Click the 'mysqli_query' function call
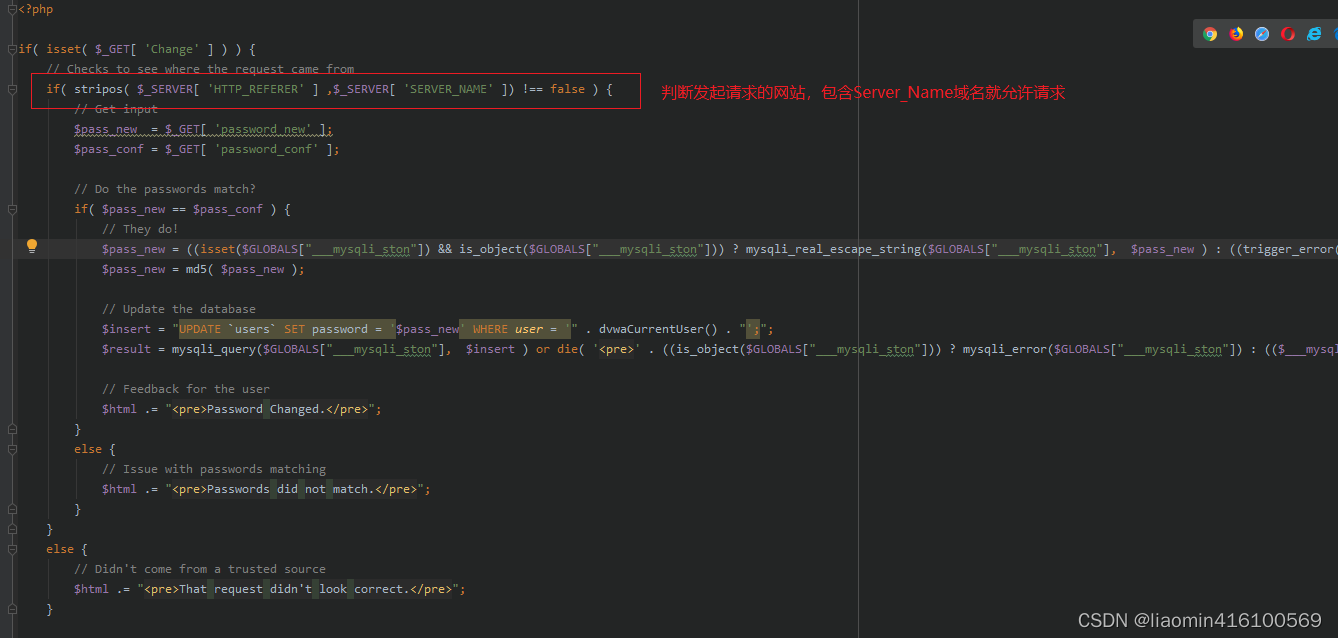Viewport: 1338px width, 638px height. (214, 349)
